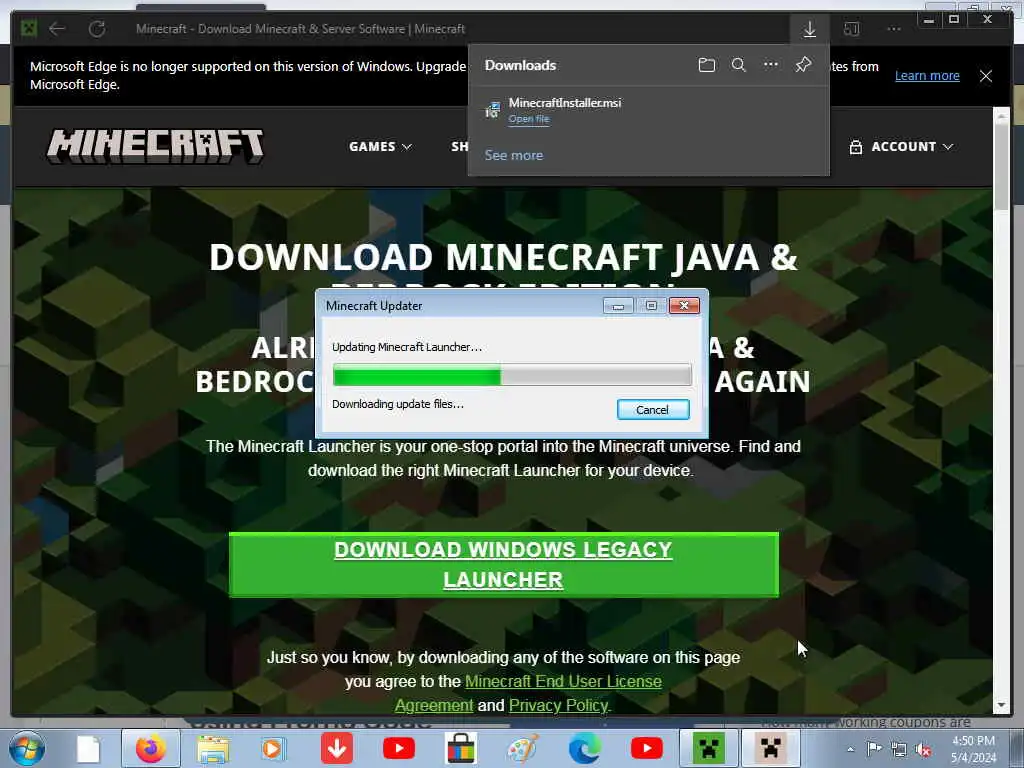Click the Edge back arrow button
This screenshot has height=768, width=1024.
point(57,29)
